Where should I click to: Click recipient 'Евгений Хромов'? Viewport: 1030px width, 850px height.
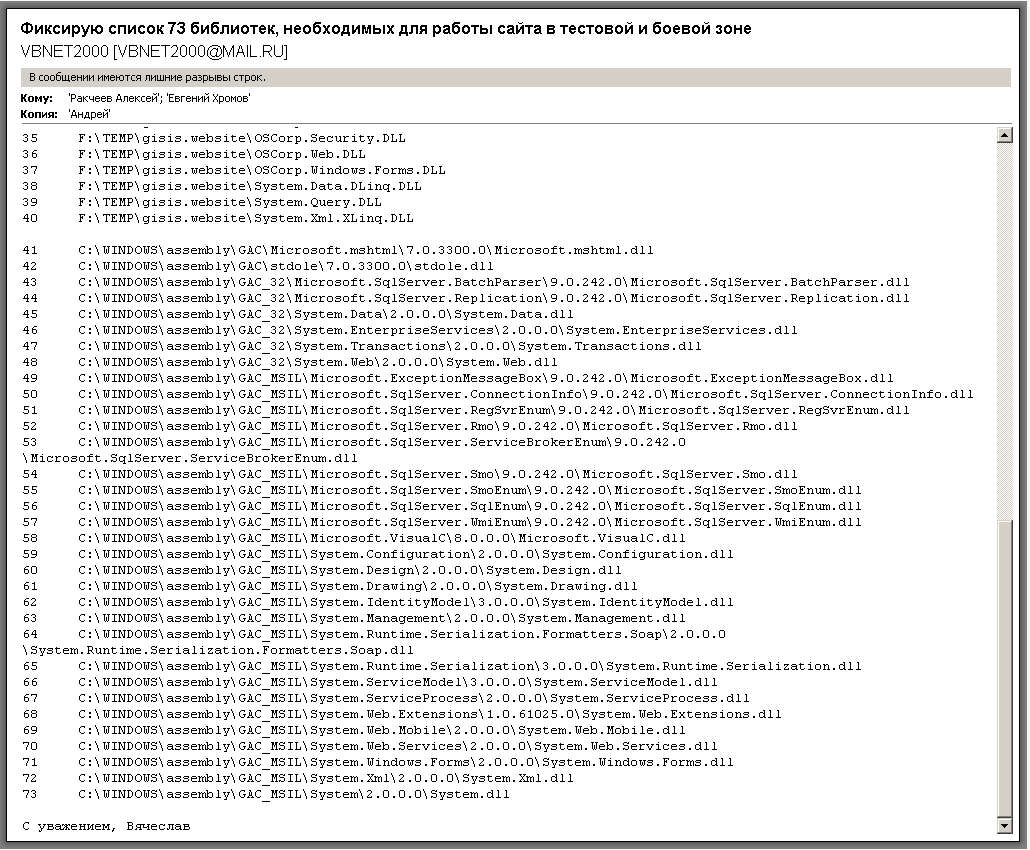pyautogui.click(x=208, y=98)
